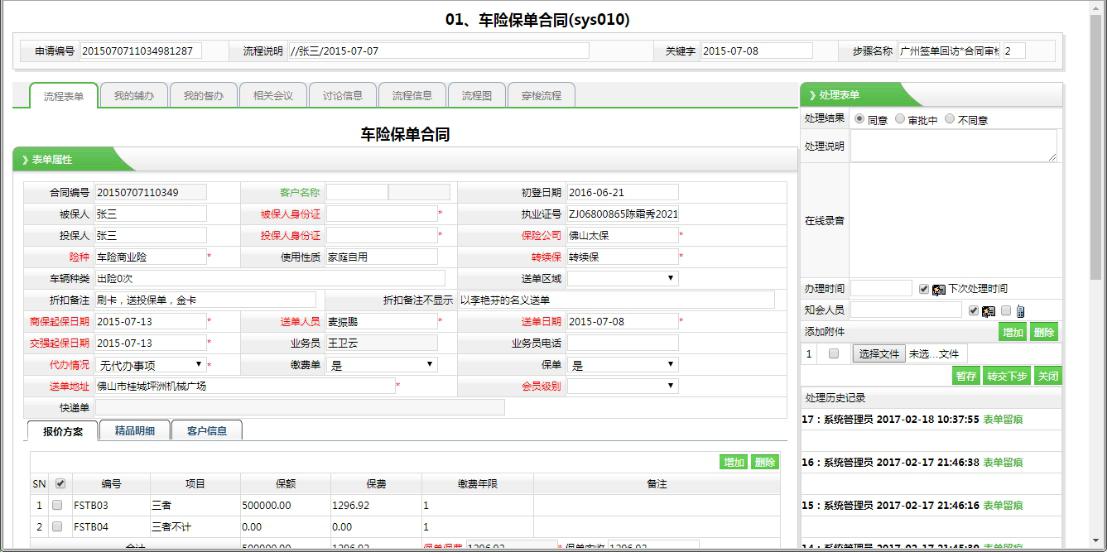The image size is (1107, 553).
Task: Click the chevron icon in 表单属性 header
Action: pos(26,160)
